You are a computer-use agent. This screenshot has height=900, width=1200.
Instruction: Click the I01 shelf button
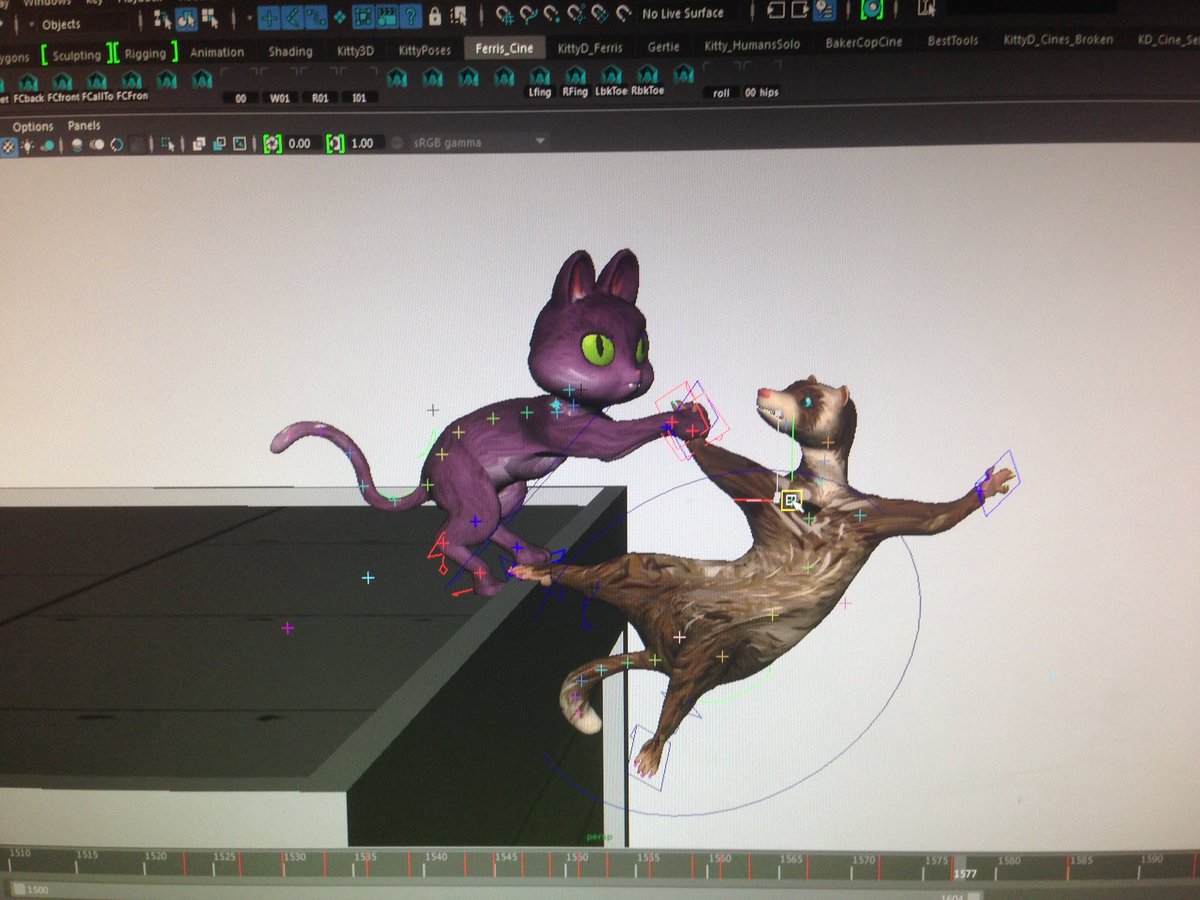(359, 98)
